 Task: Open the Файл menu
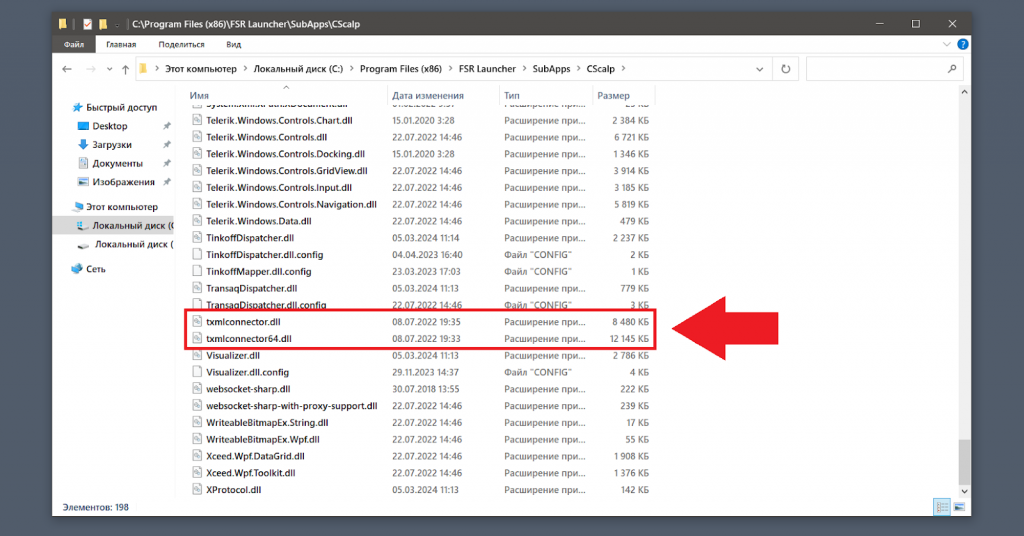click(x=74, y=44)
